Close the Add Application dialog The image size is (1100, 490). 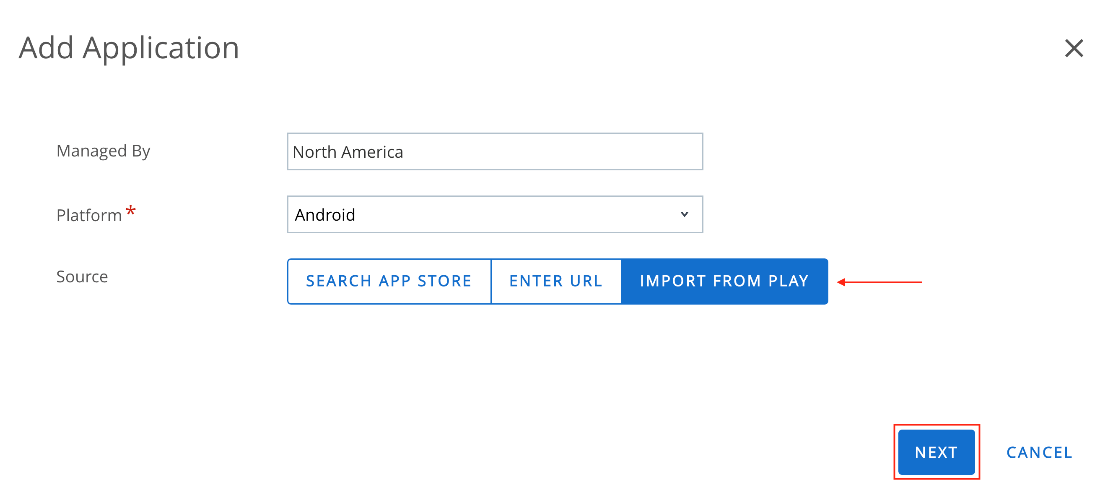point(1074,48)
